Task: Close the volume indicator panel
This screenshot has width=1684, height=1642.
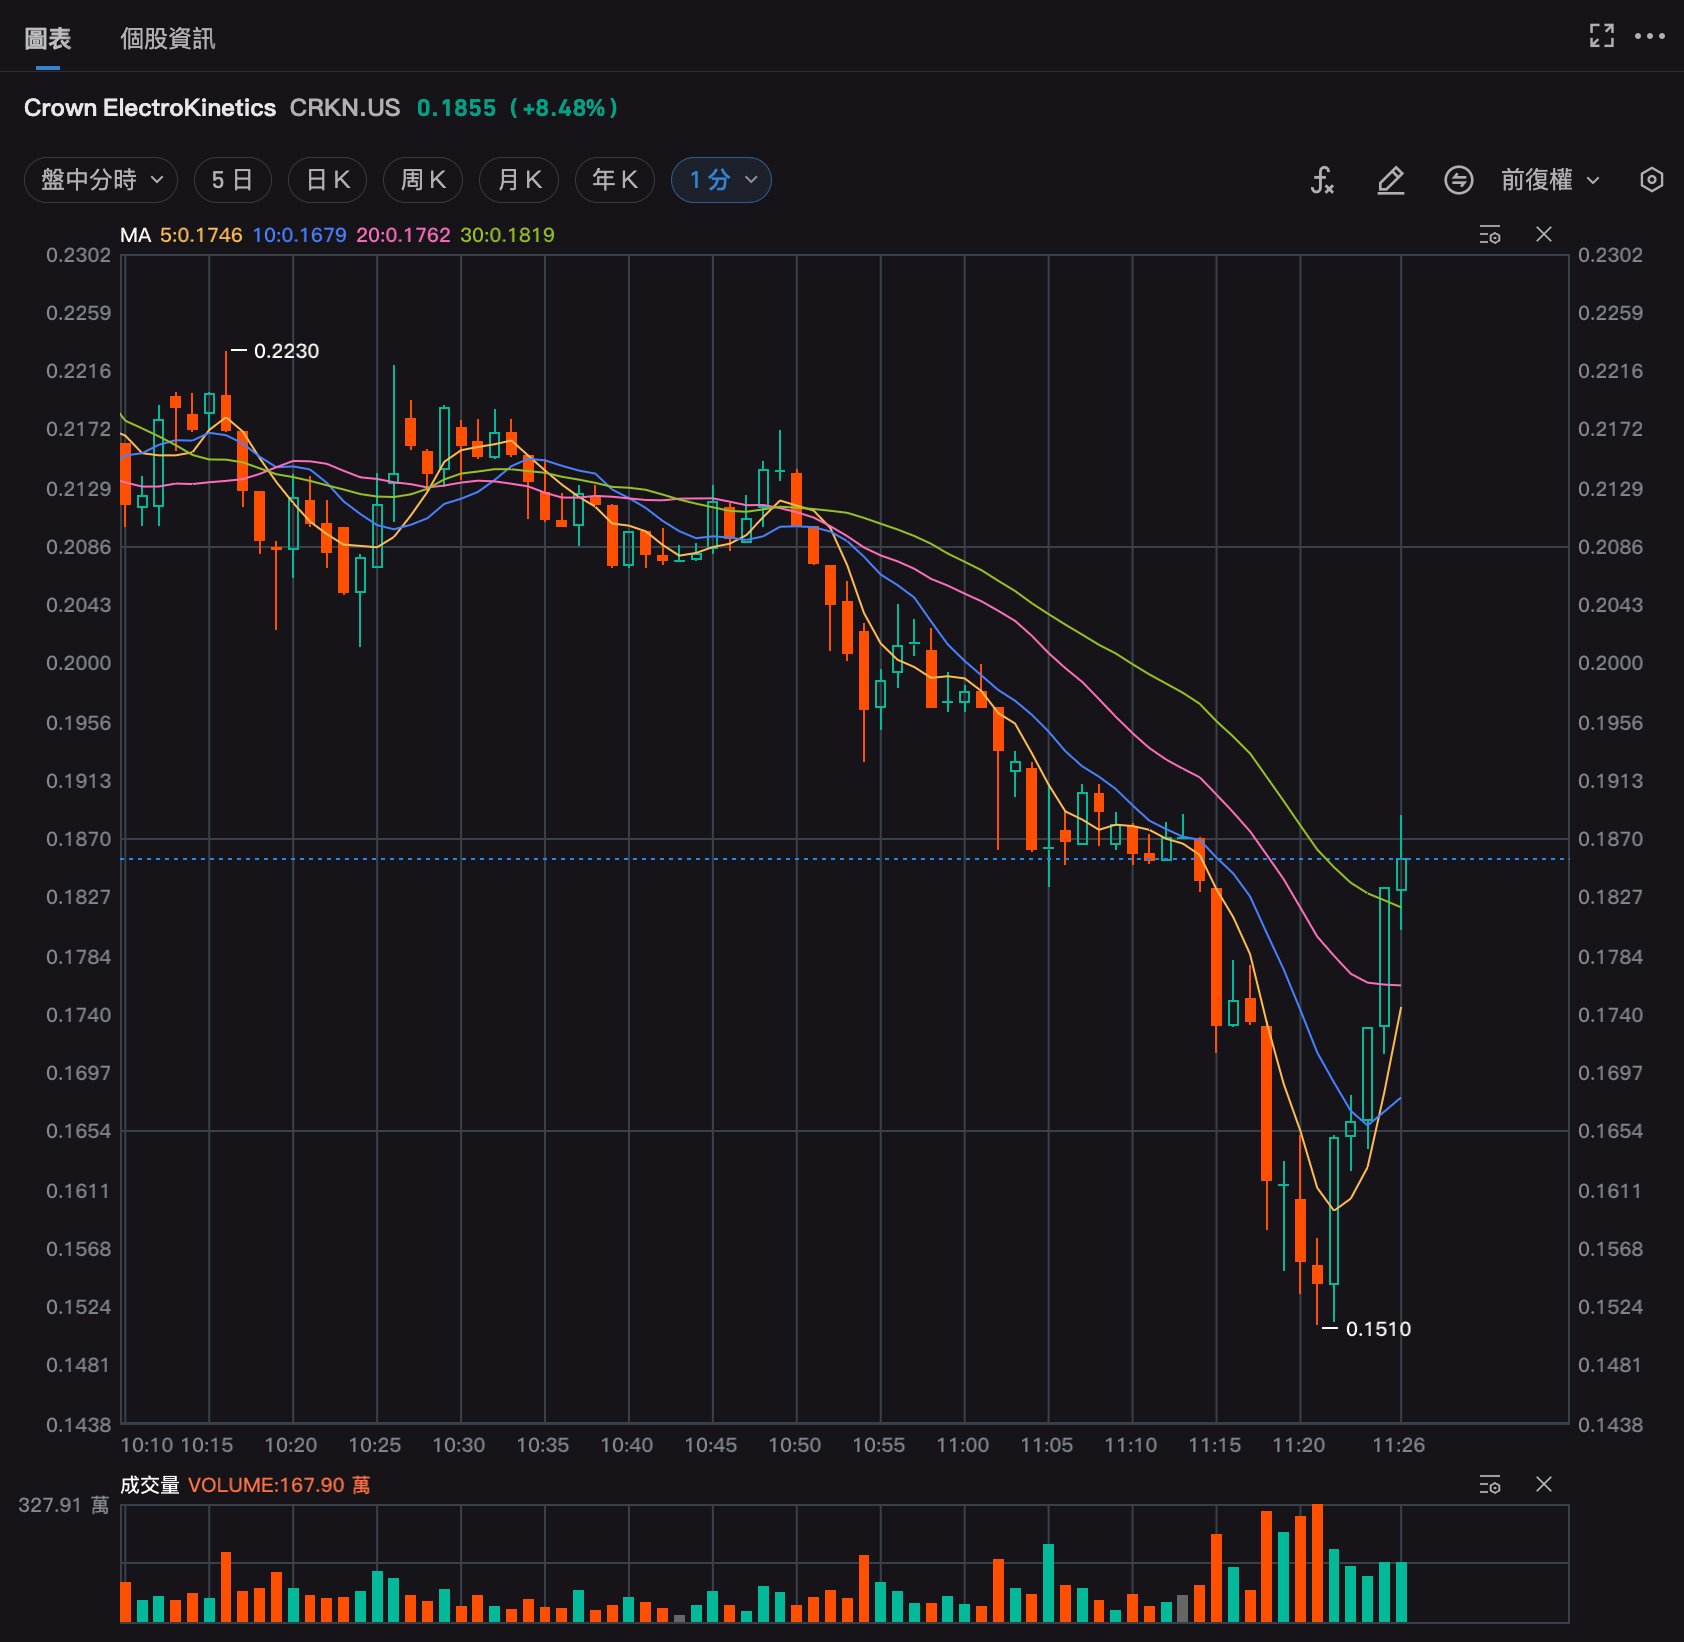Action: (1544, 1484)
